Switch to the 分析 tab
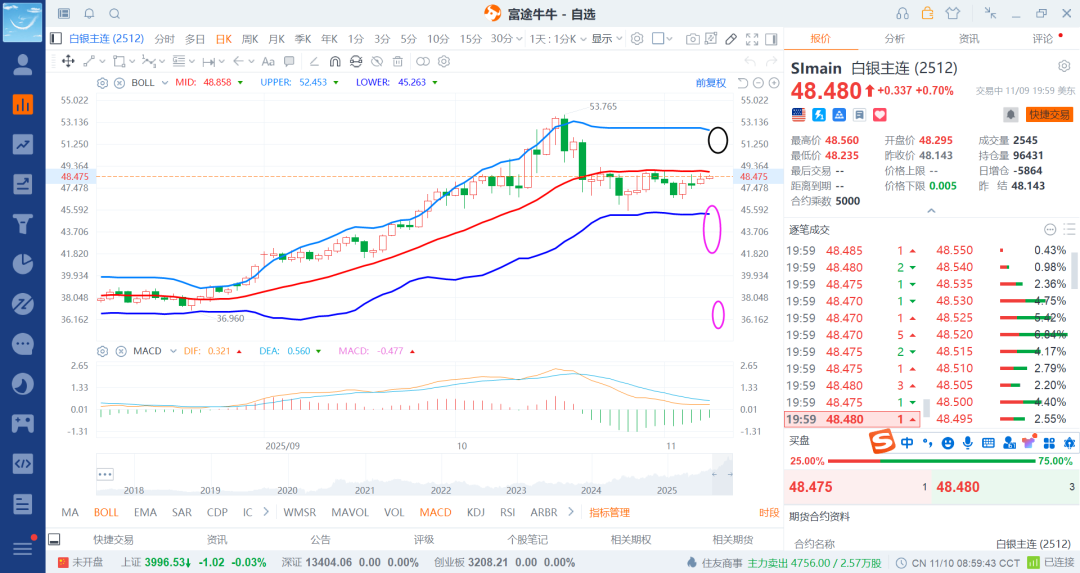This screenshot has width=1080, height=573. click(894, 39)
